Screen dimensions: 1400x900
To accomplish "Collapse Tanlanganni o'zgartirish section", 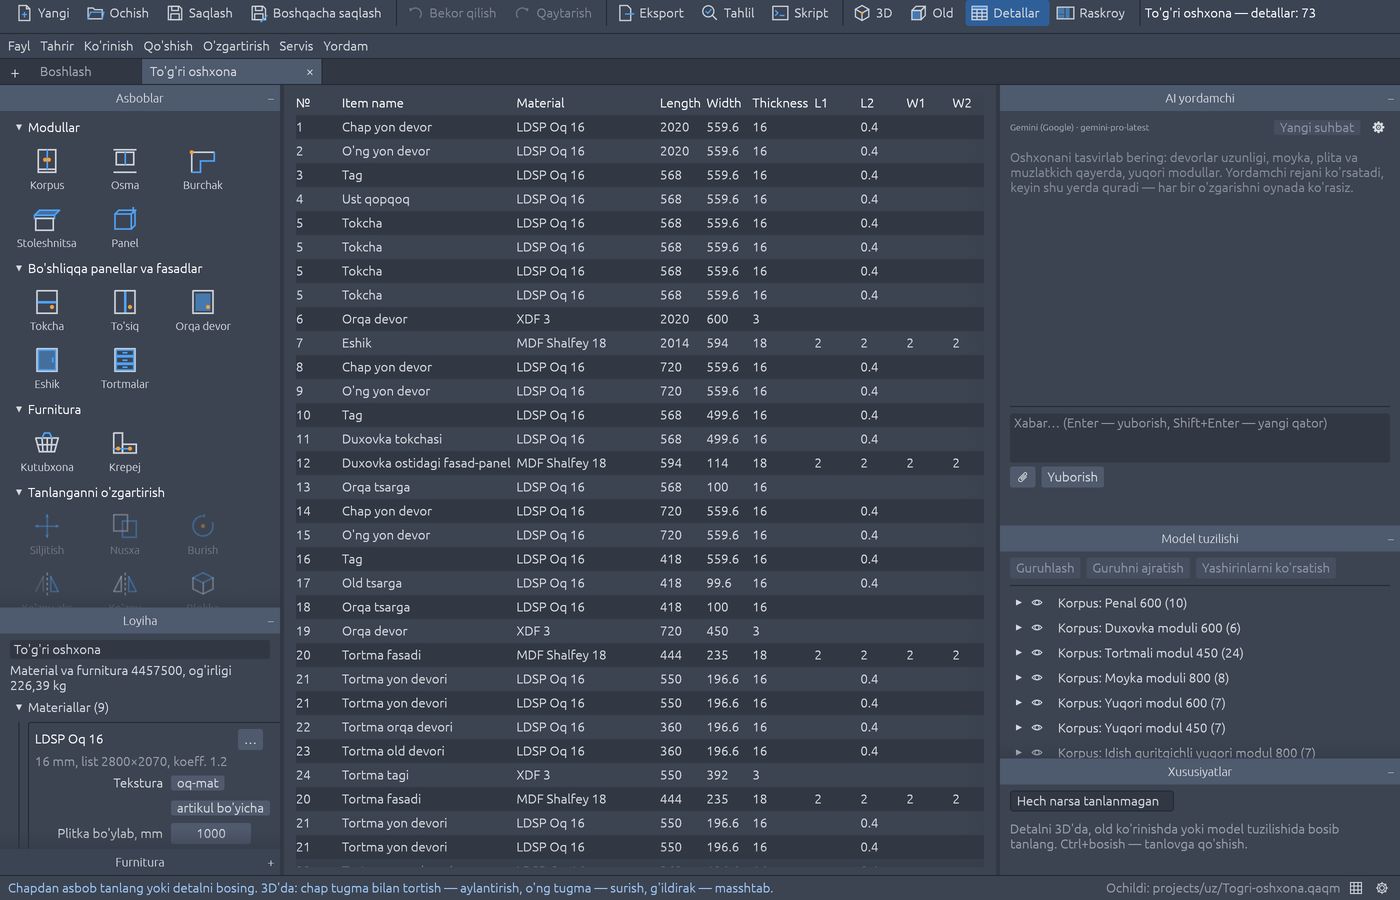I will [19, 492].
